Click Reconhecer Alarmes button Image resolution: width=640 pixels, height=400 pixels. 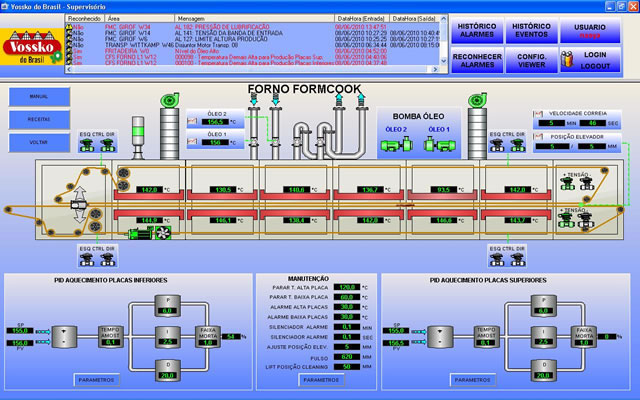[x=477, y=60]
